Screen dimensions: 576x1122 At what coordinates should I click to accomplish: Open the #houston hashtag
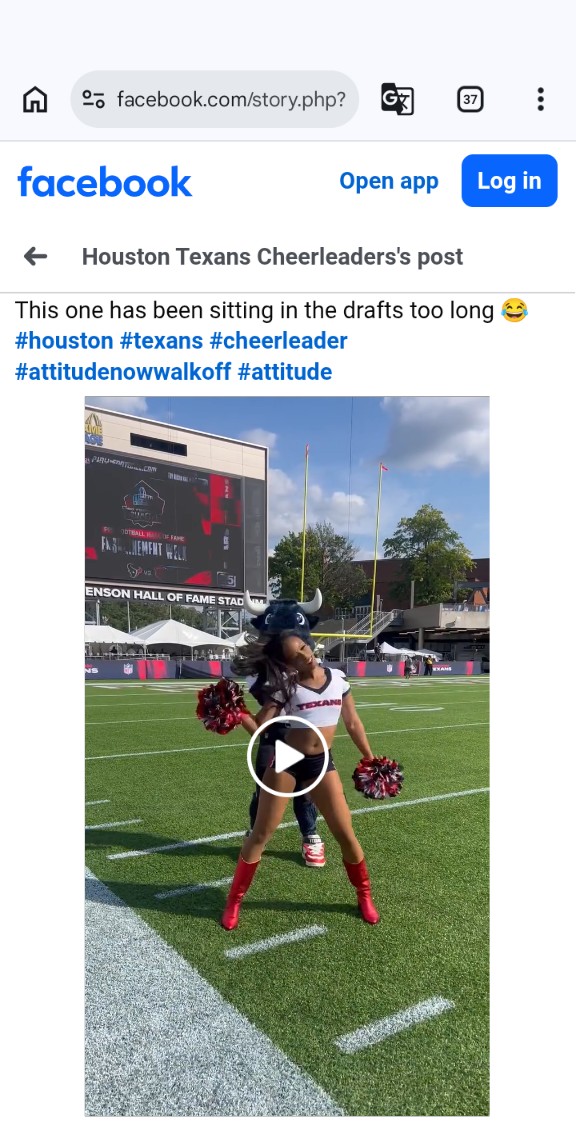(x=64, y=341)
